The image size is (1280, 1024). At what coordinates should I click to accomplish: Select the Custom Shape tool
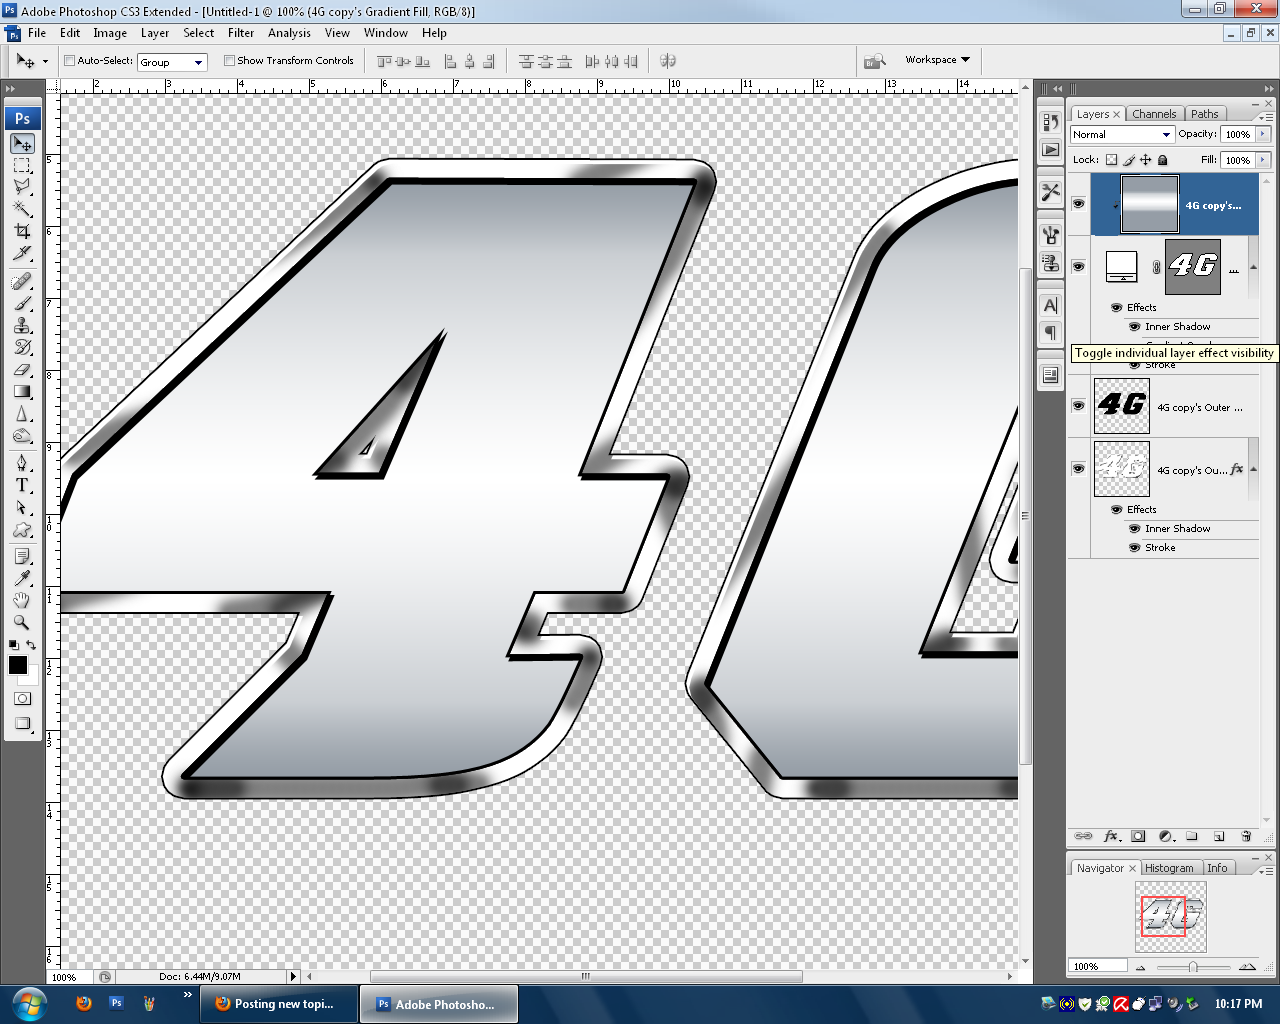tap(22, 529)
